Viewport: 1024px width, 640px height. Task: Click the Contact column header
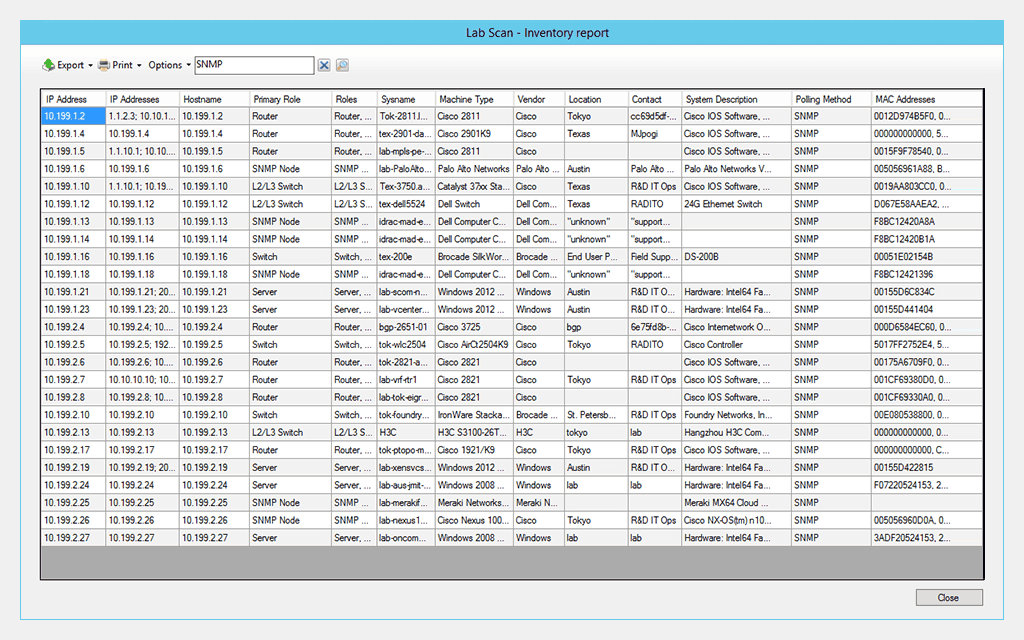(x=655, y=99)
